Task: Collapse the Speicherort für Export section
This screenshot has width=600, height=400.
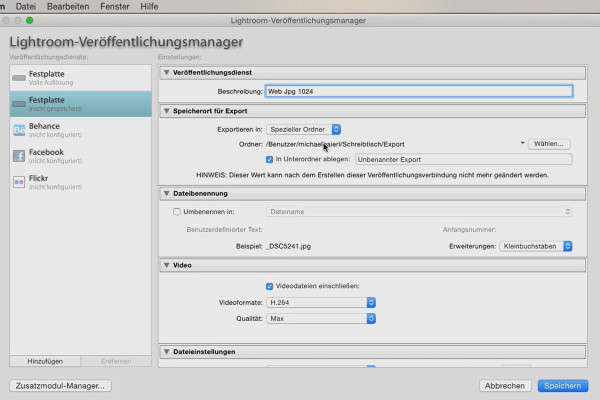Action: (x=166, y=111)
